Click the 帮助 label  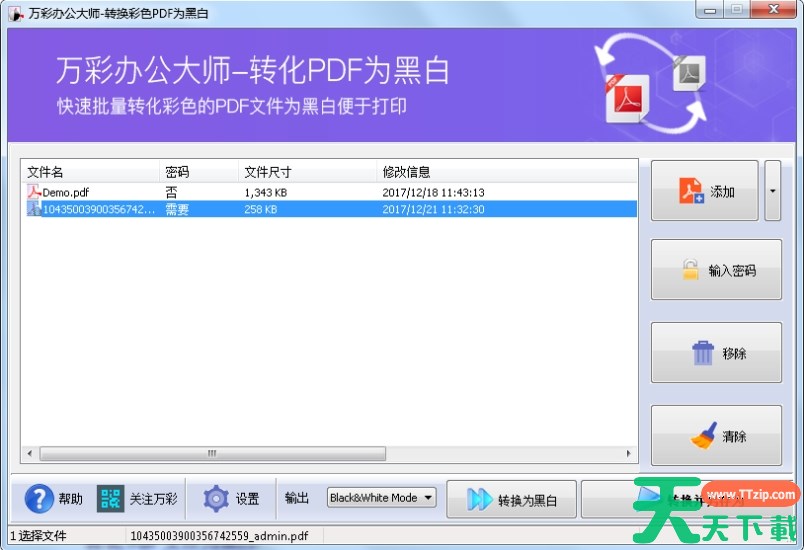70,499
